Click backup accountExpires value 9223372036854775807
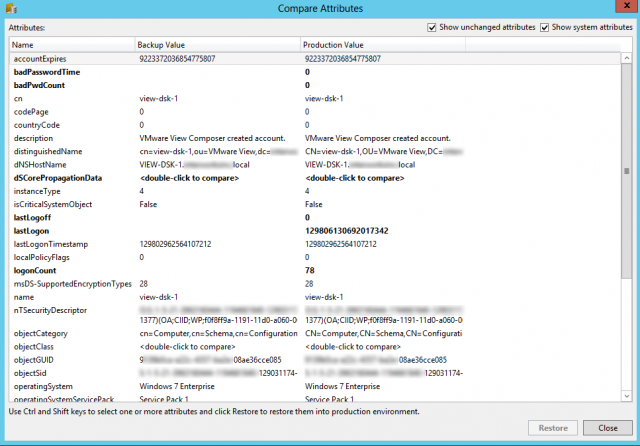 click(x=177, y=59)
